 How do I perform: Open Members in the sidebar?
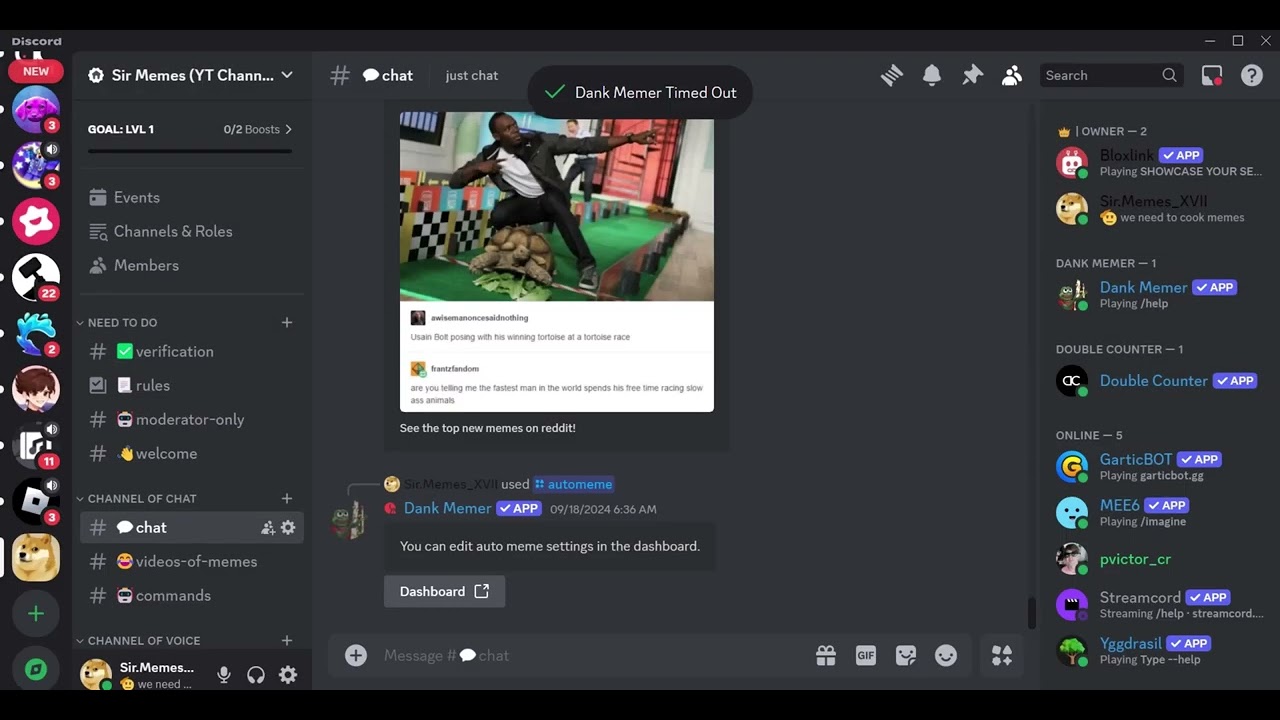click(x=192, y=265)
